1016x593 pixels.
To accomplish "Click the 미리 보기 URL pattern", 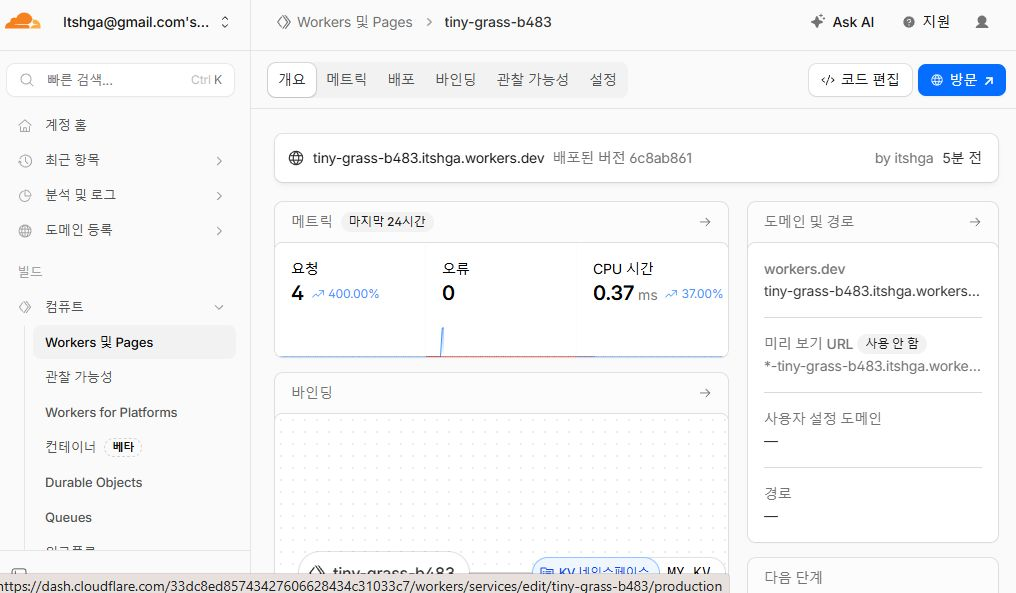I will (872, 366).
